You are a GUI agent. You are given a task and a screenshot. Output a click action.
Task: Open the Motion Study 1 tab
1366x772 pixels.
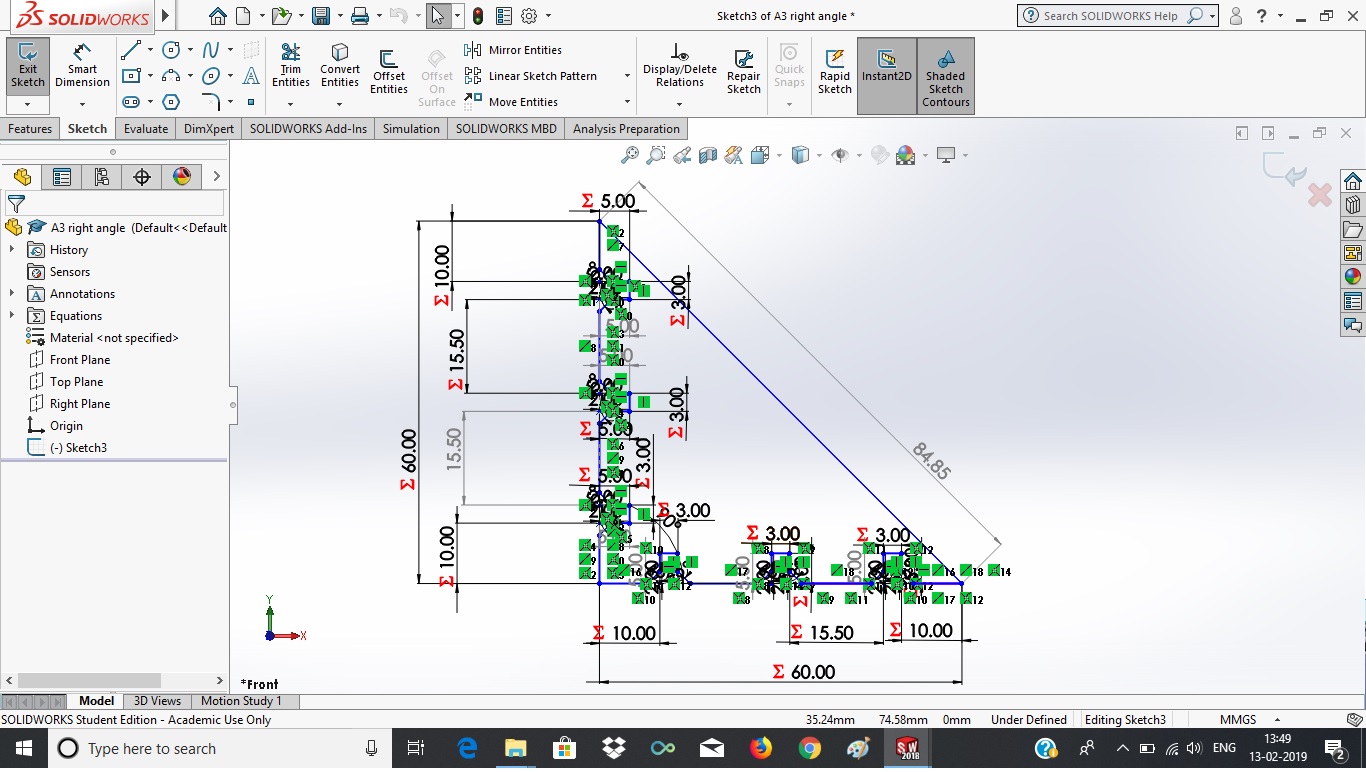(x=241, y=701)
